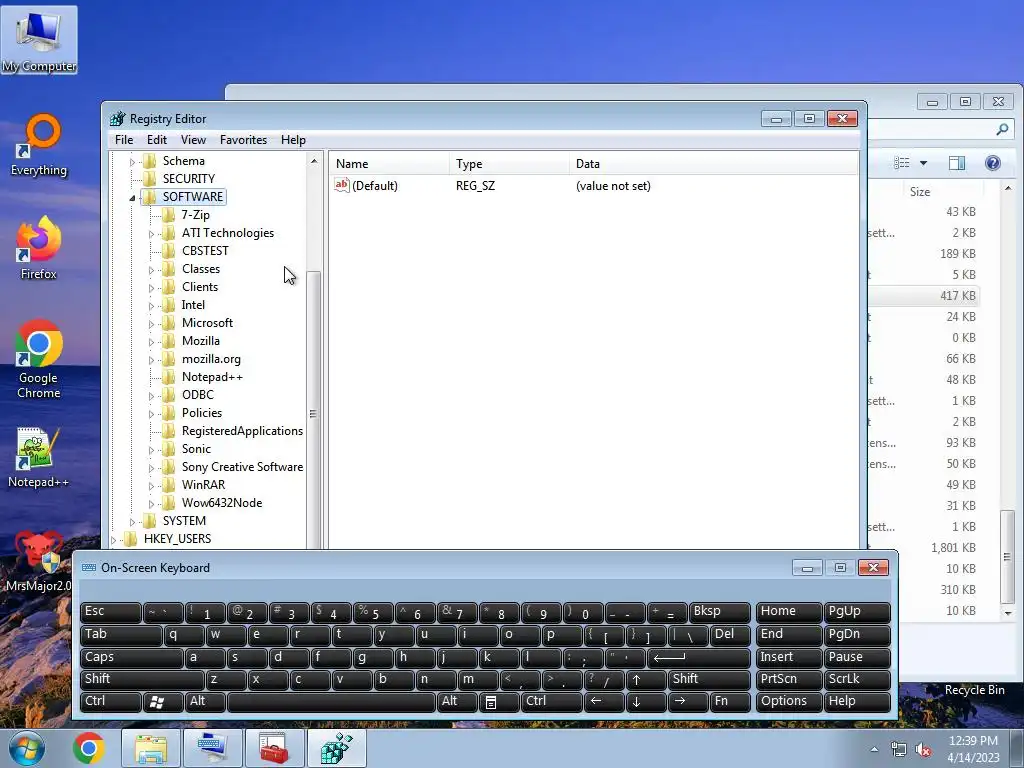1024x768 pixels.
Task: Expand the HKEY_USERS hive
Action: pos(114,539)
